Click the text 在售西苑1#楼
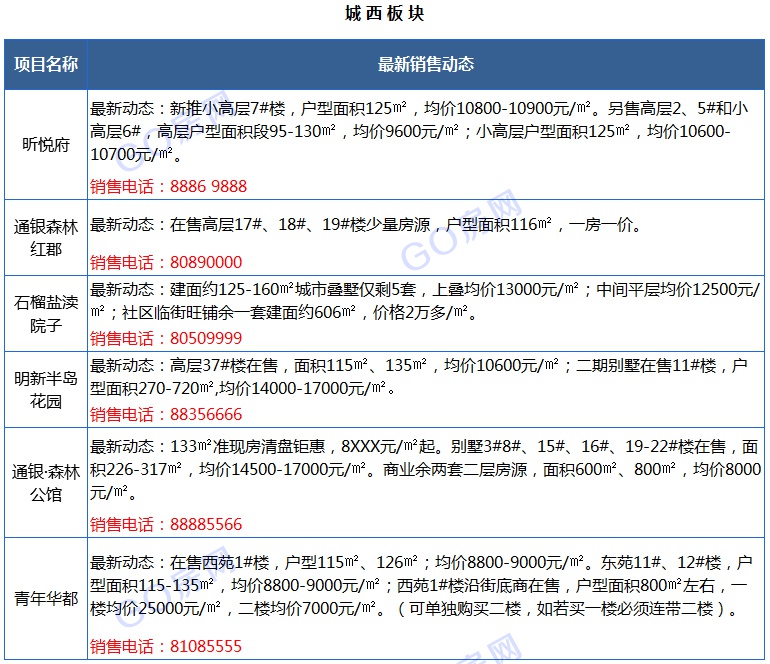Screen dimensions: 770x664 [220, 562]
